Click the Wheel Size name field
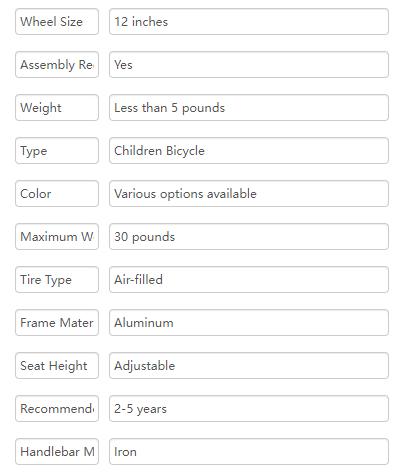Screen dimensions: 400x474 click(57, 22)
